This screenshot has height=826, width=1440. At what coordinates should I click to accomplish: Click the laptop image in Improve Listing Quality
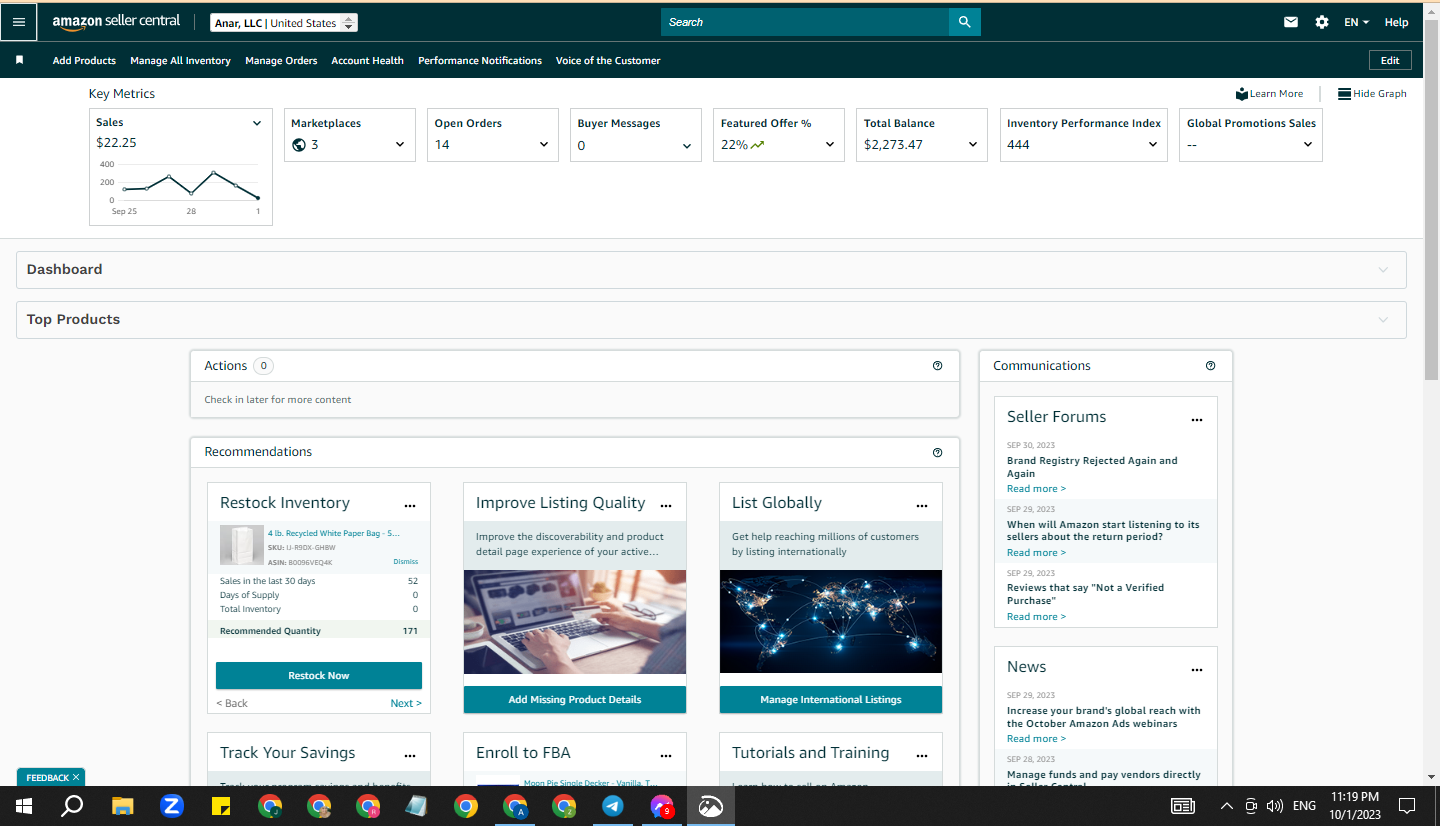[x=575, y=622]
